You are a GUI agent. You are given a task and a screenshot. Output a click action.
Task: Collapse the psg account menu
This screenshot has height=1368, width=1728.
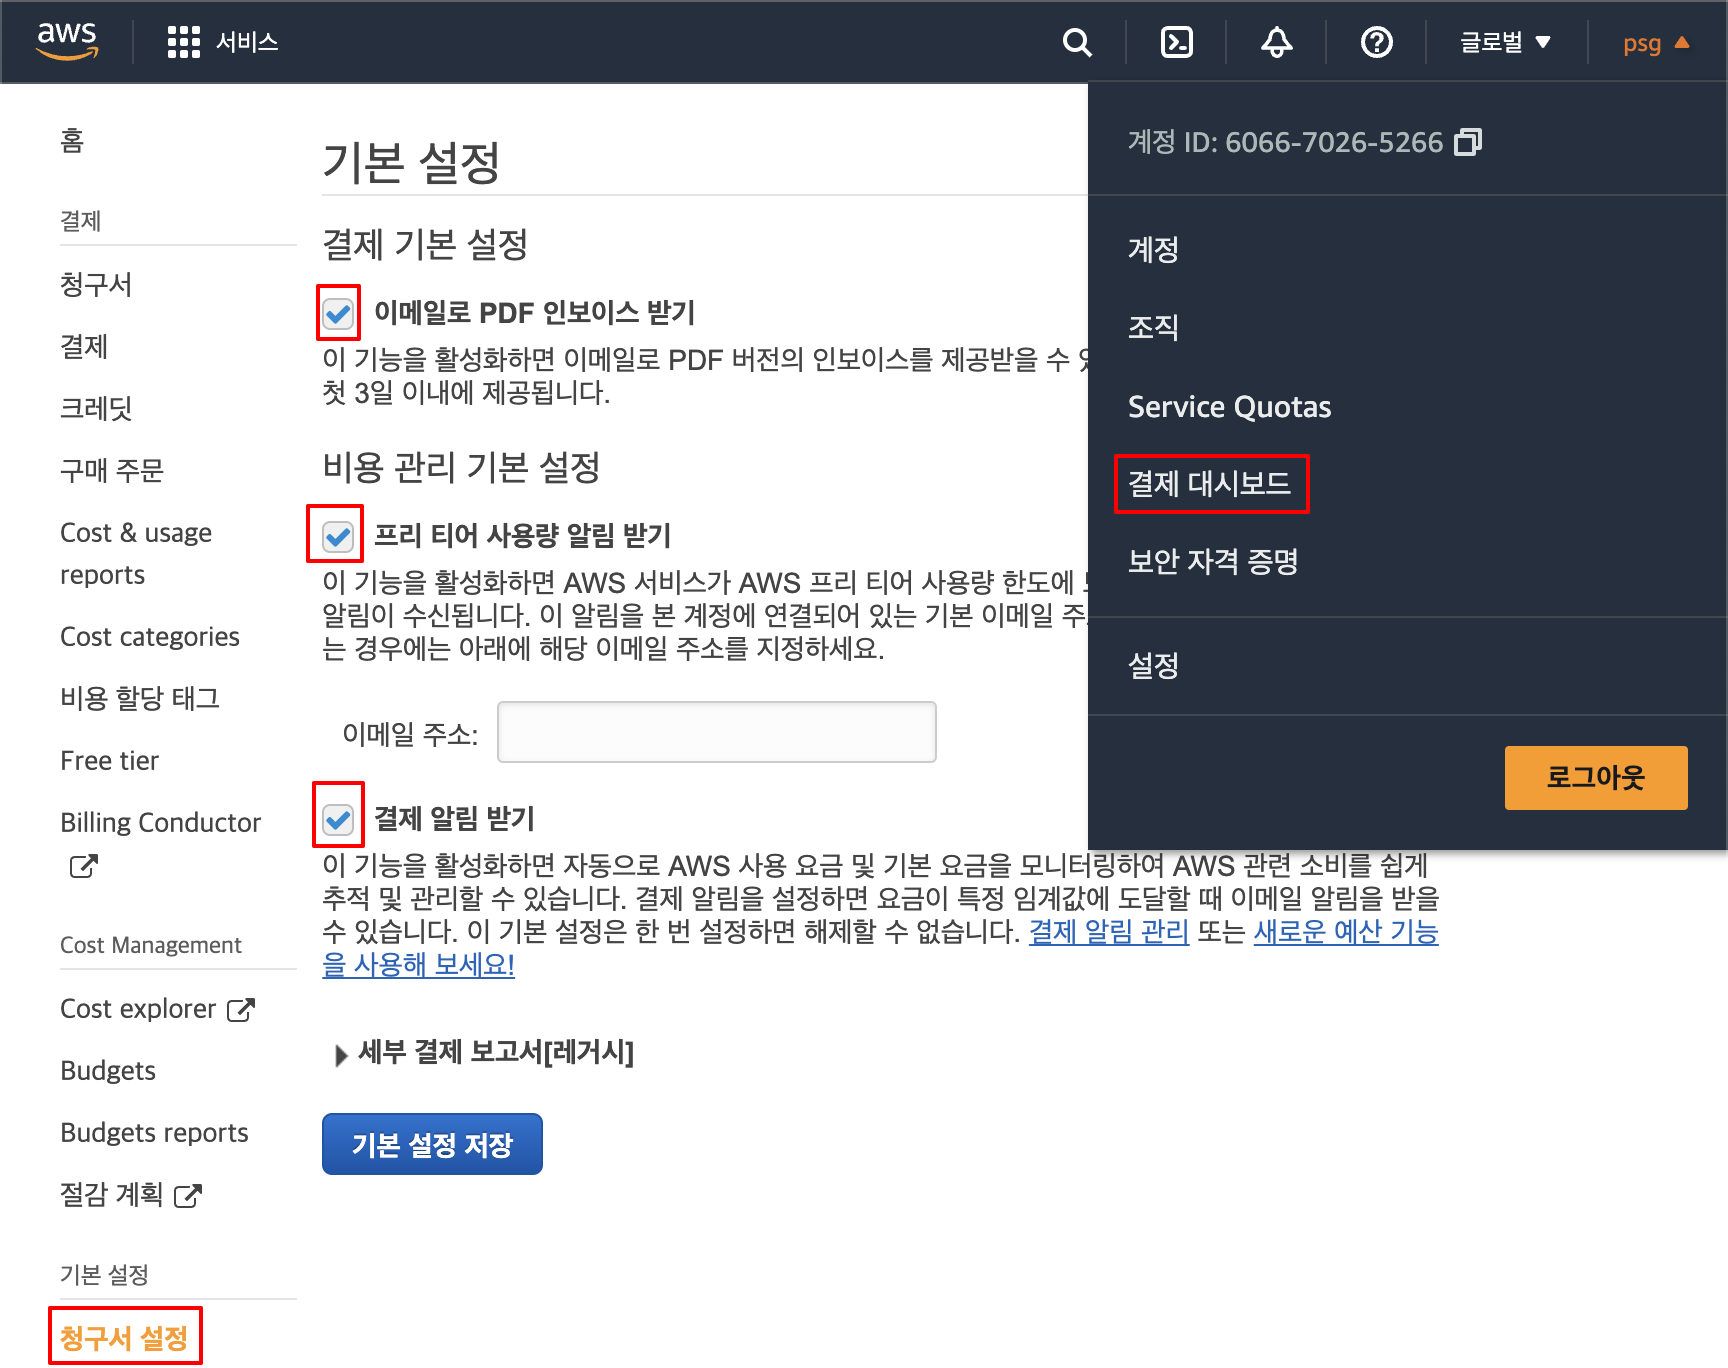coord(1656,43)
